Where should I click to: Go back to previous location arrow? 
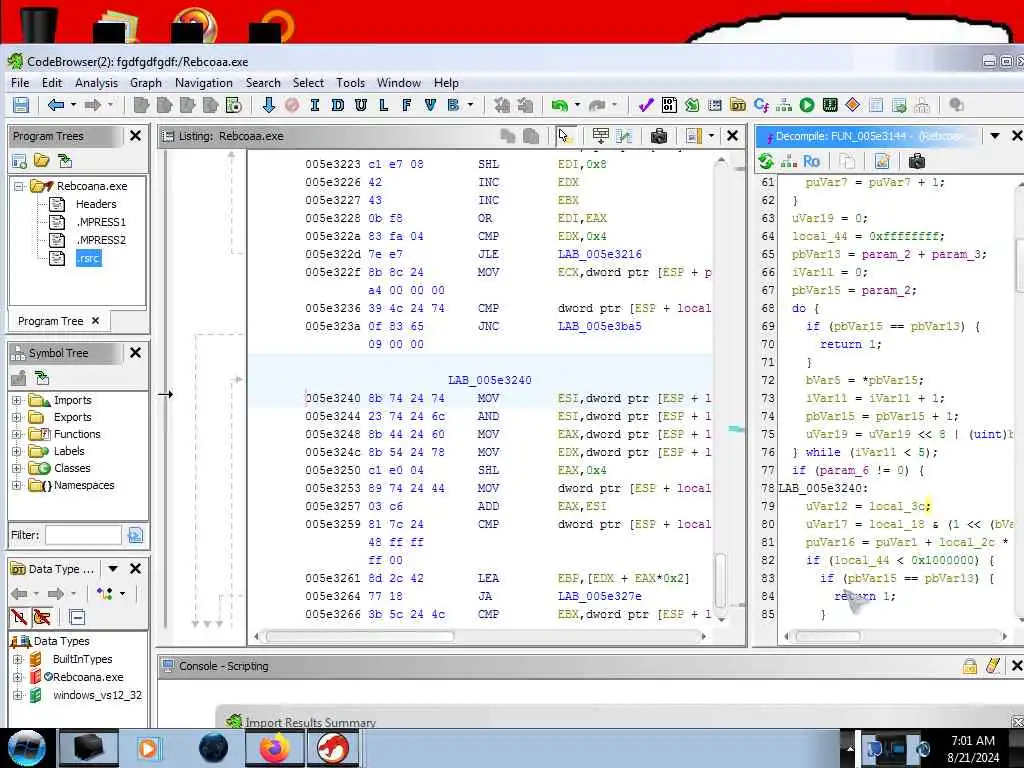[x=56, y=104]
